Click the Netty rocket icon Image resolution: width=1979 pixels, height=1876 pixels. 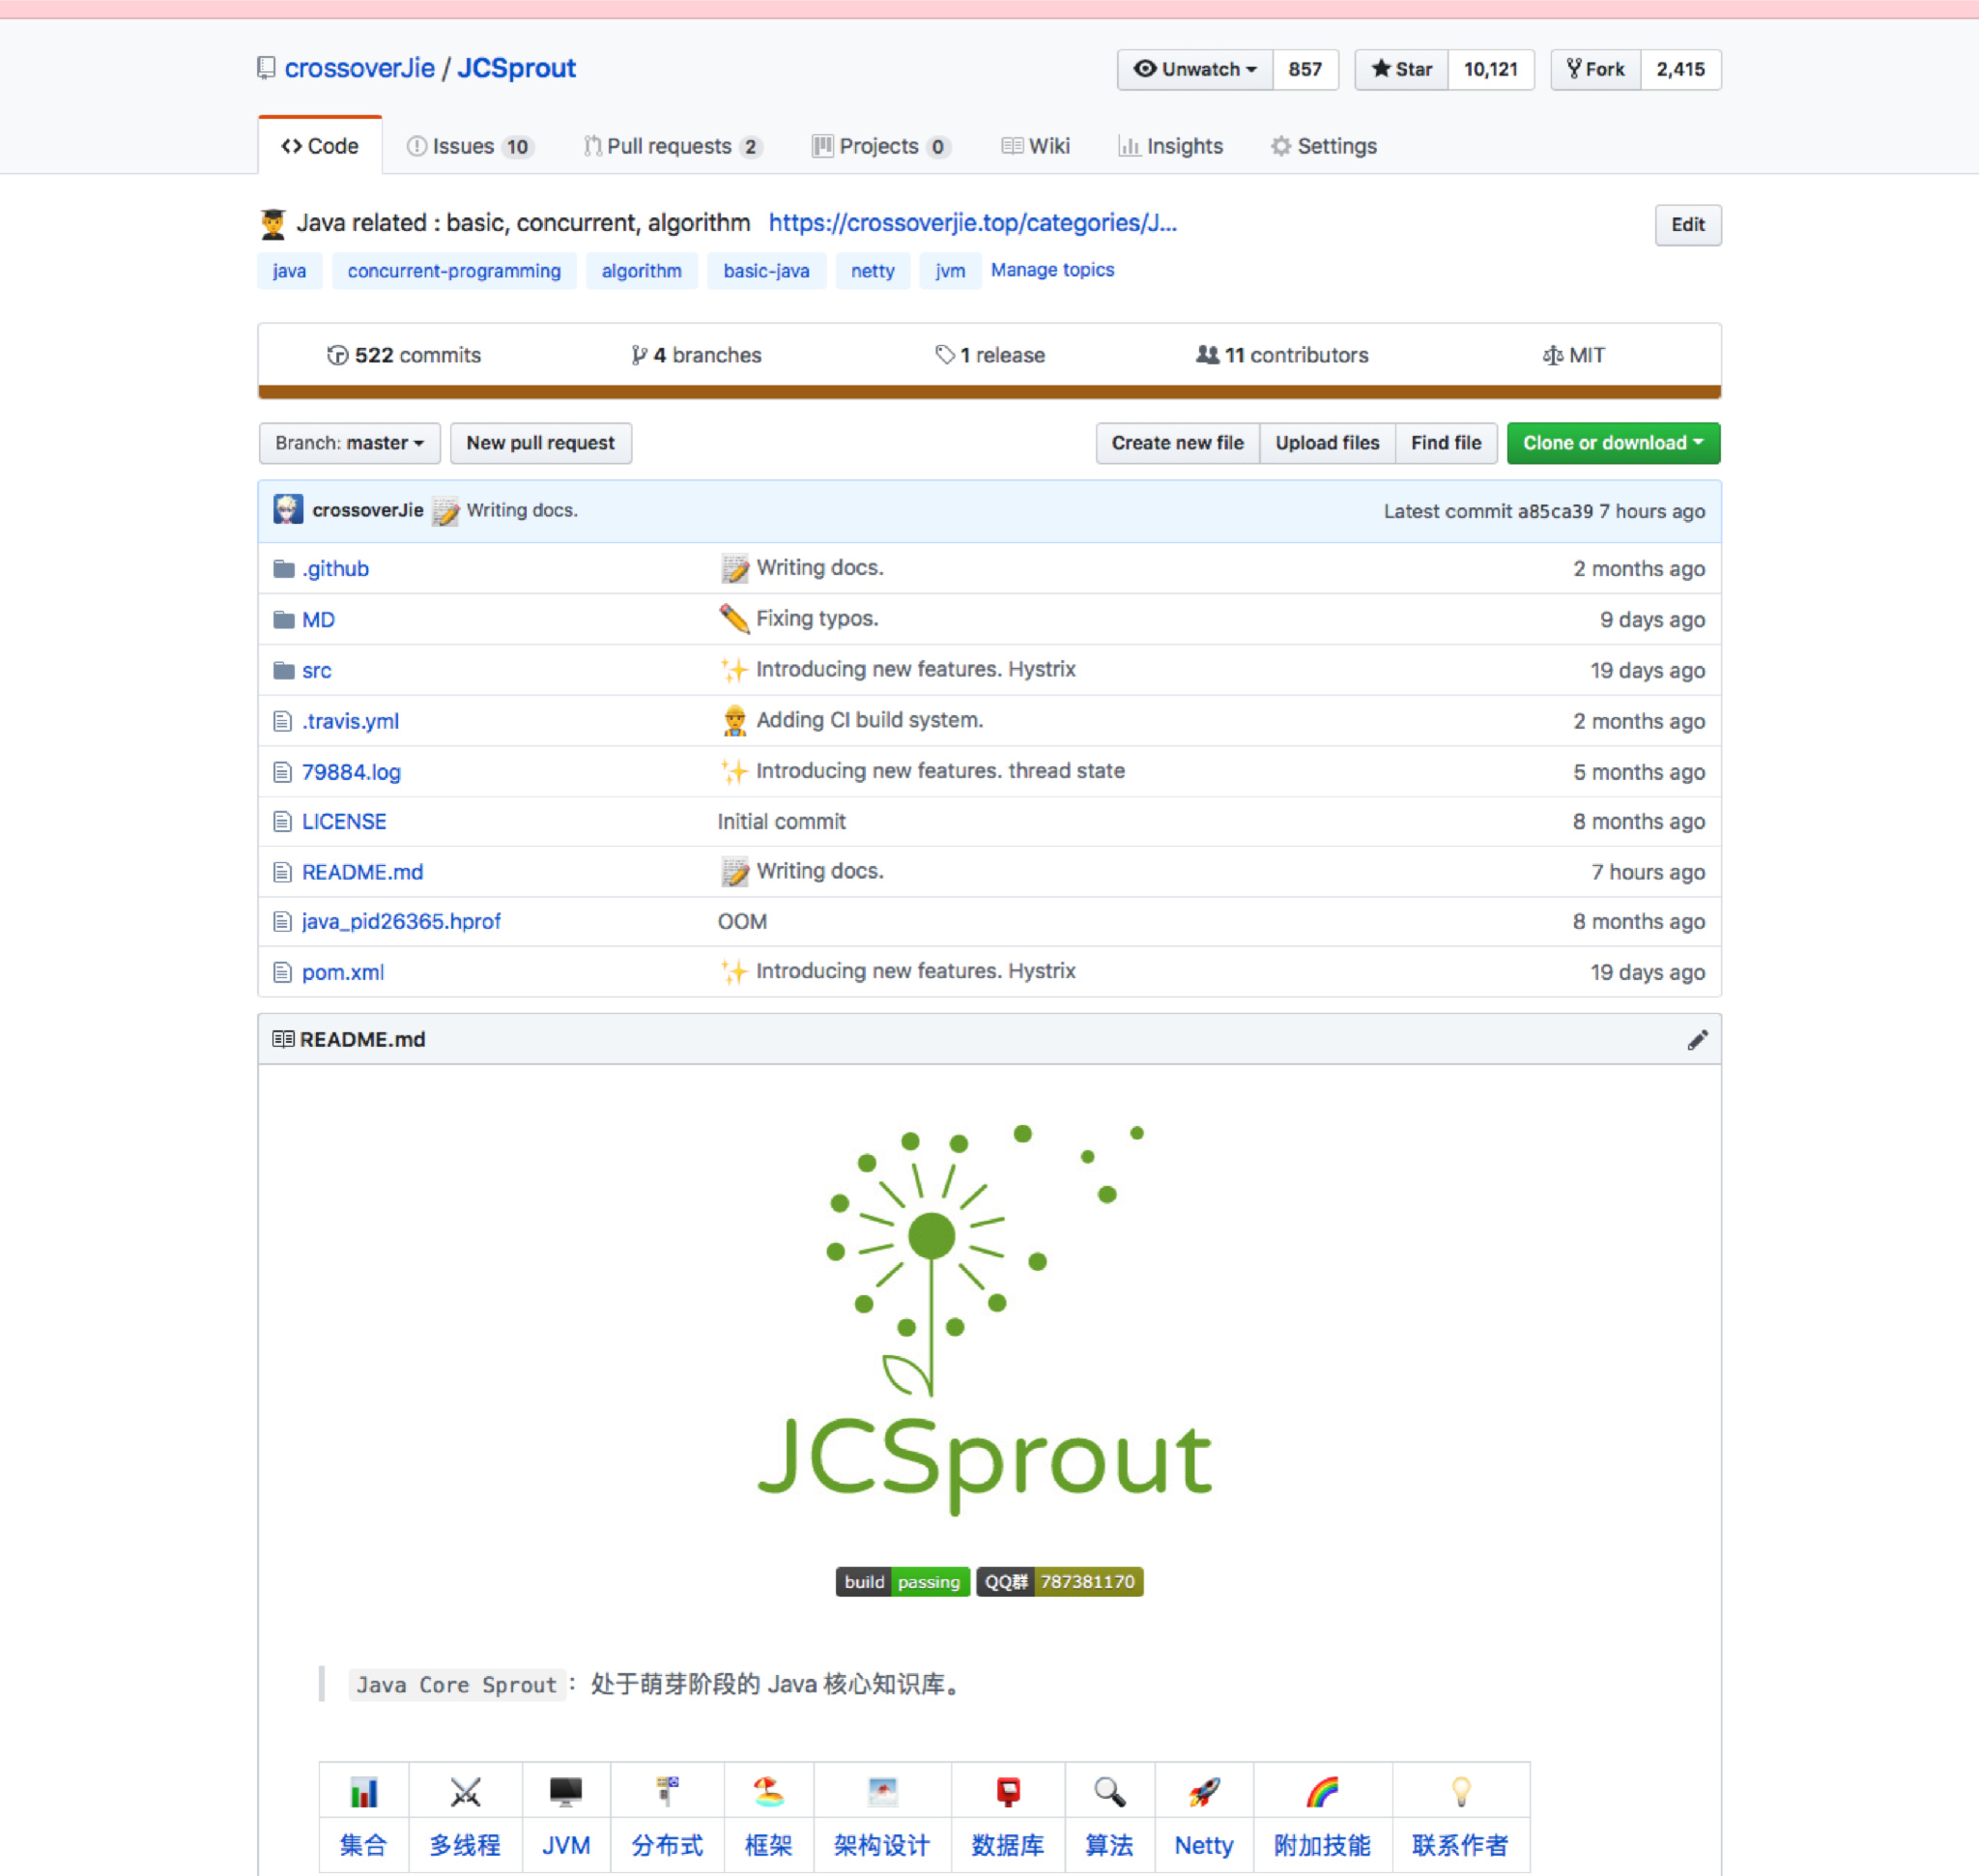[1204, 1792]
